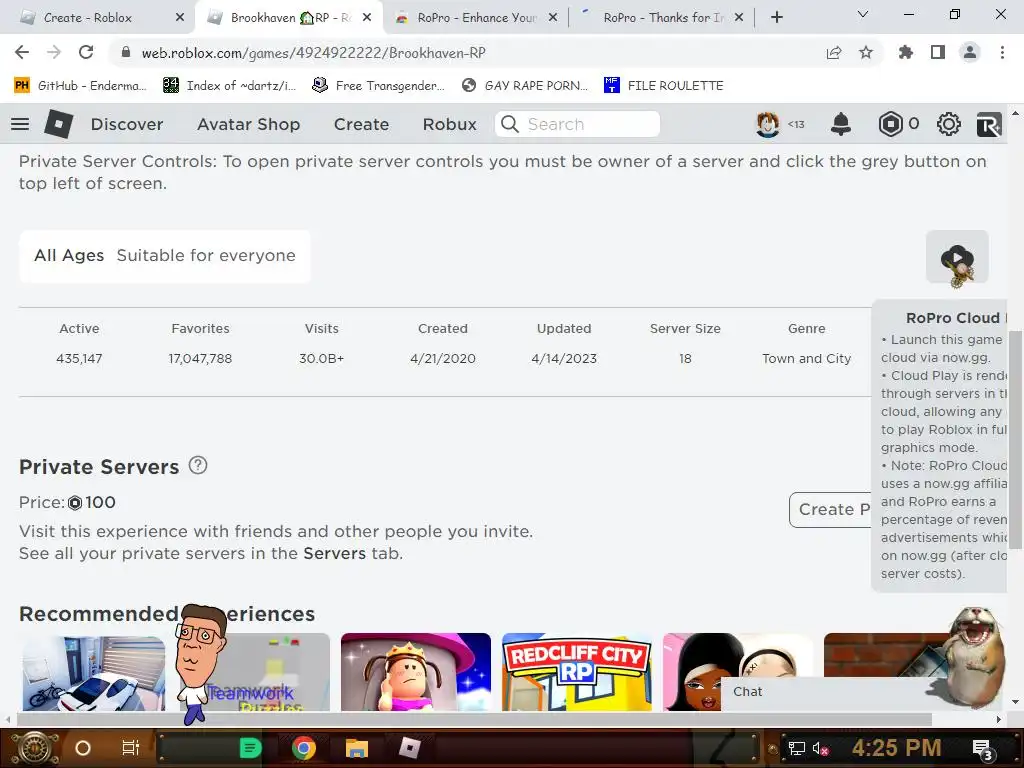
Task: Reload the current page
Action: click(x=86, y=52)
